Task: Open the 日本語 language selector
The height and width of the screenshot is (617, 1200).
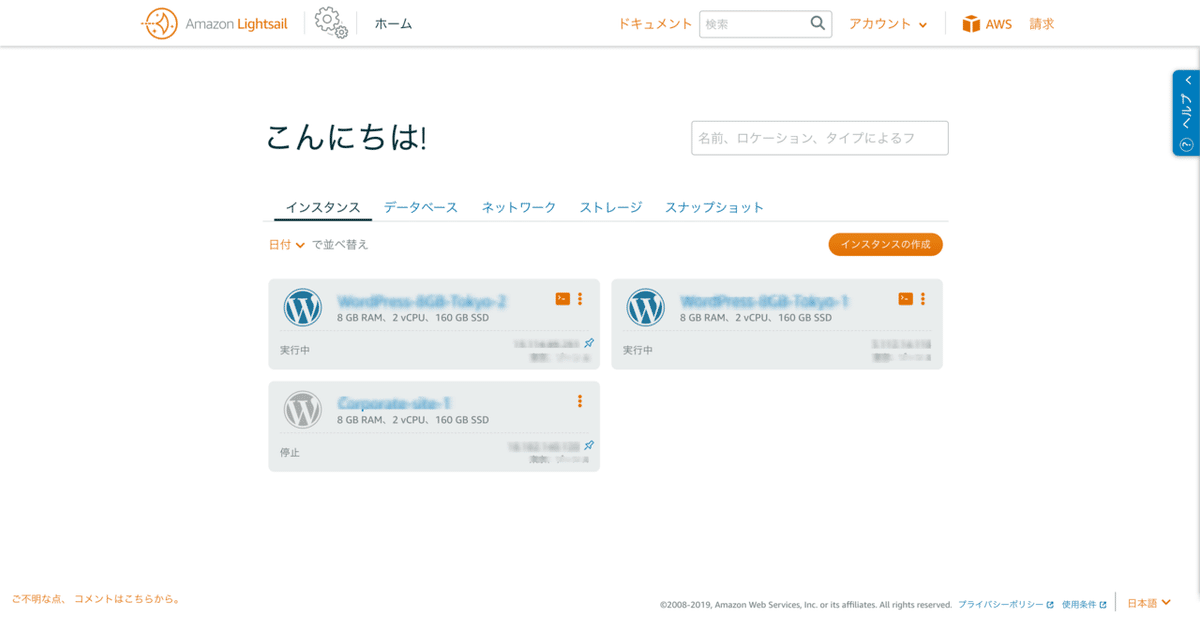Action: tap(1149, 603)
